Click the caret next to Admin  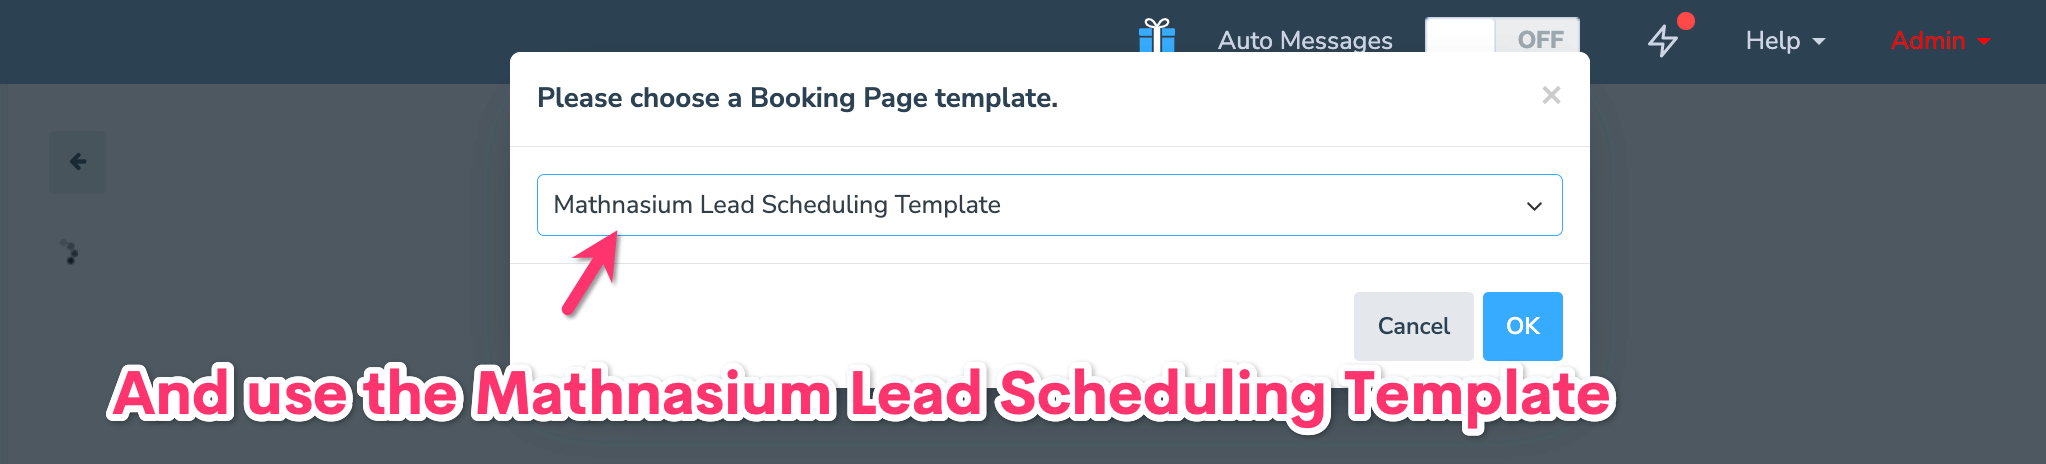[1984, 41]
